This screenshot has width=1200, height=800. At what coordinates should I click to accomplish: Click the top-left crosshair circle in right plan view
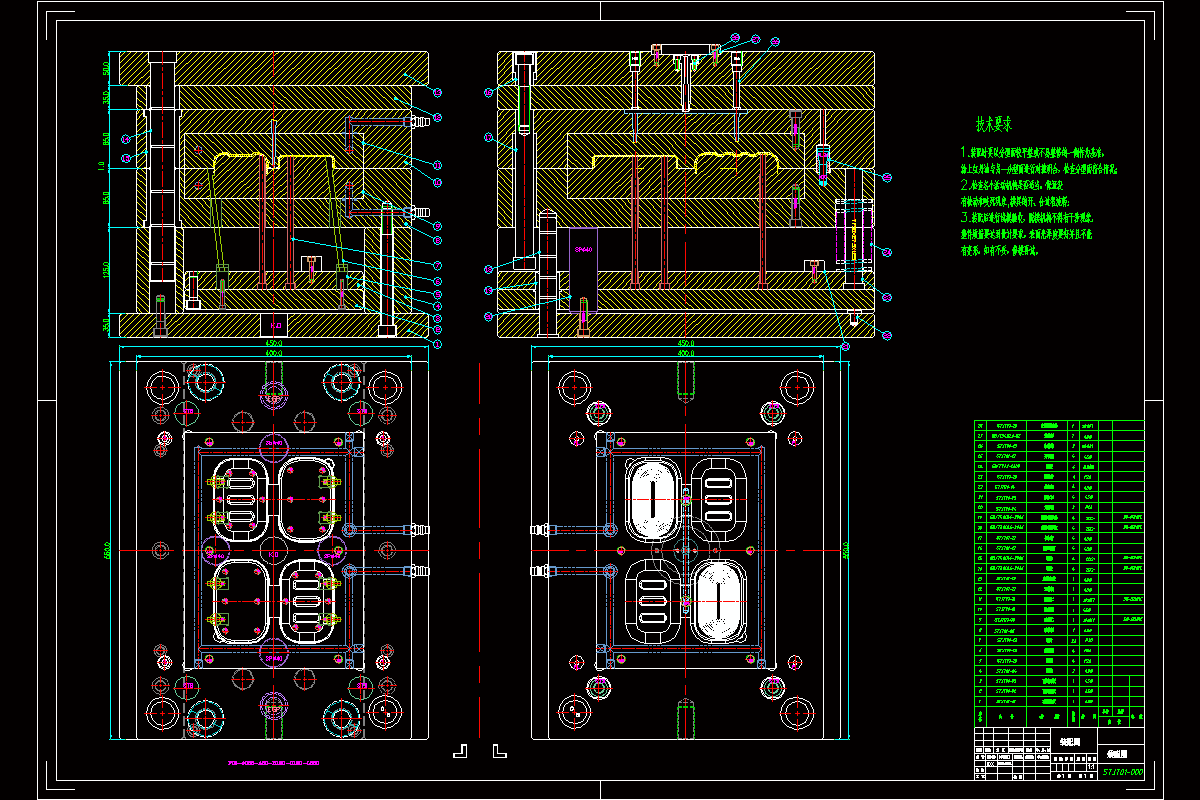tap(574, 387)
